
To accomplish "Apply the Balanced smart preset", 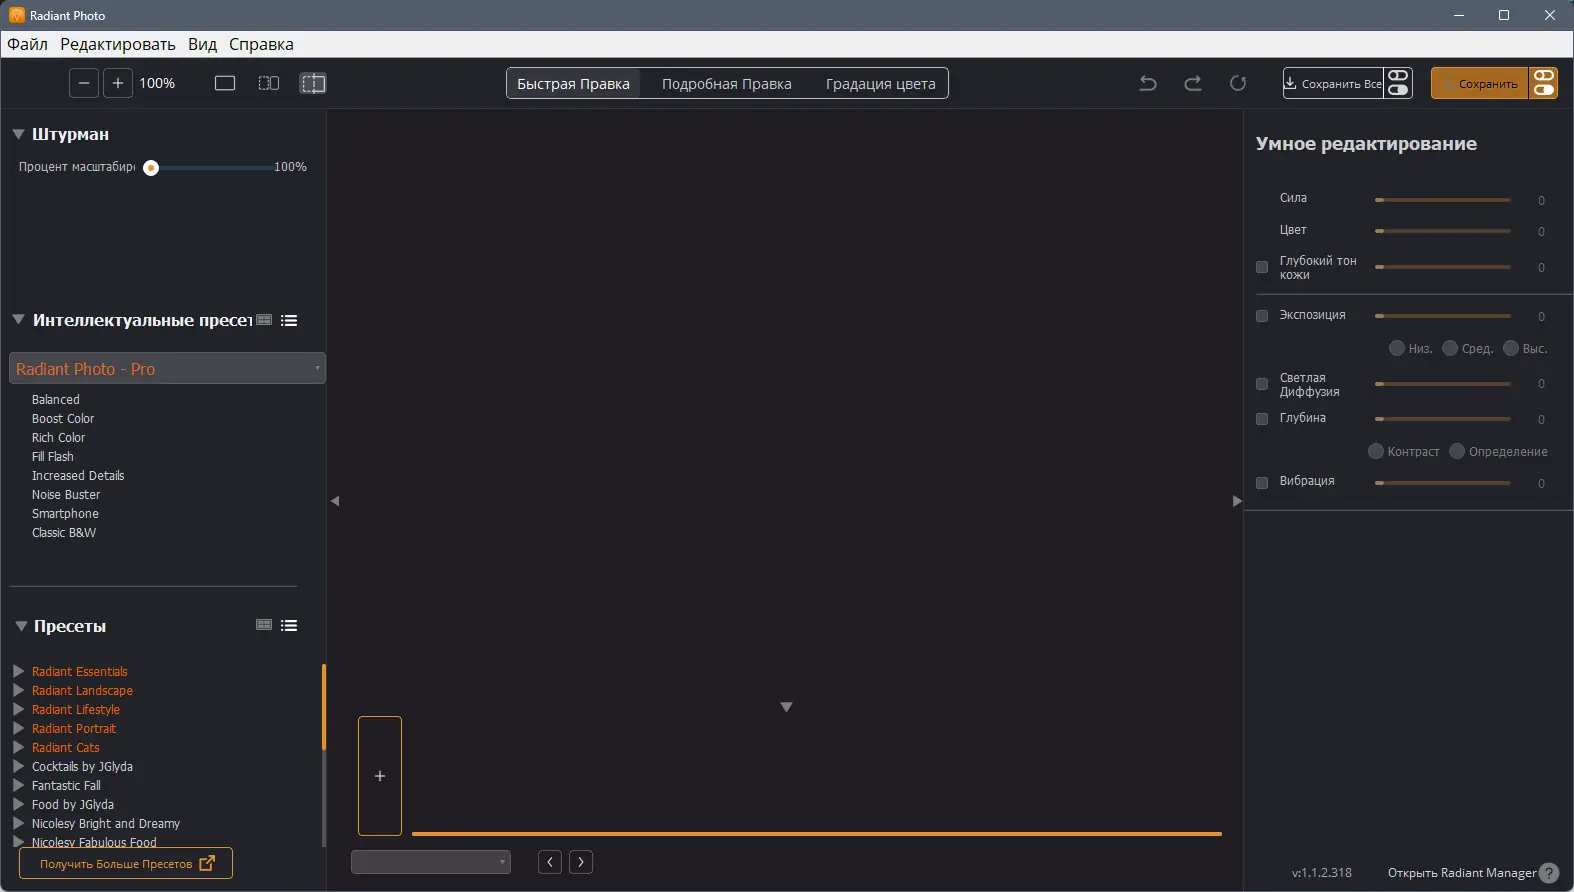I will click(56, 399).
